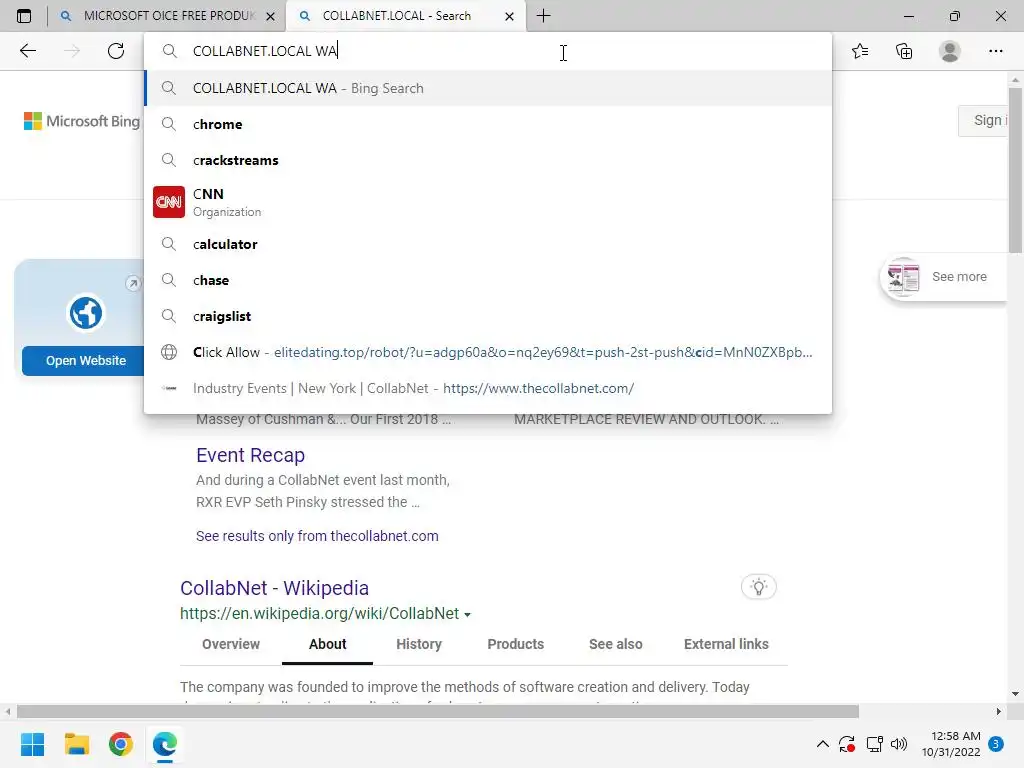This screenshot has height=768, width=1024.
Task: Select the CNN Organization suggestion
Action: [x=488, y=202]
